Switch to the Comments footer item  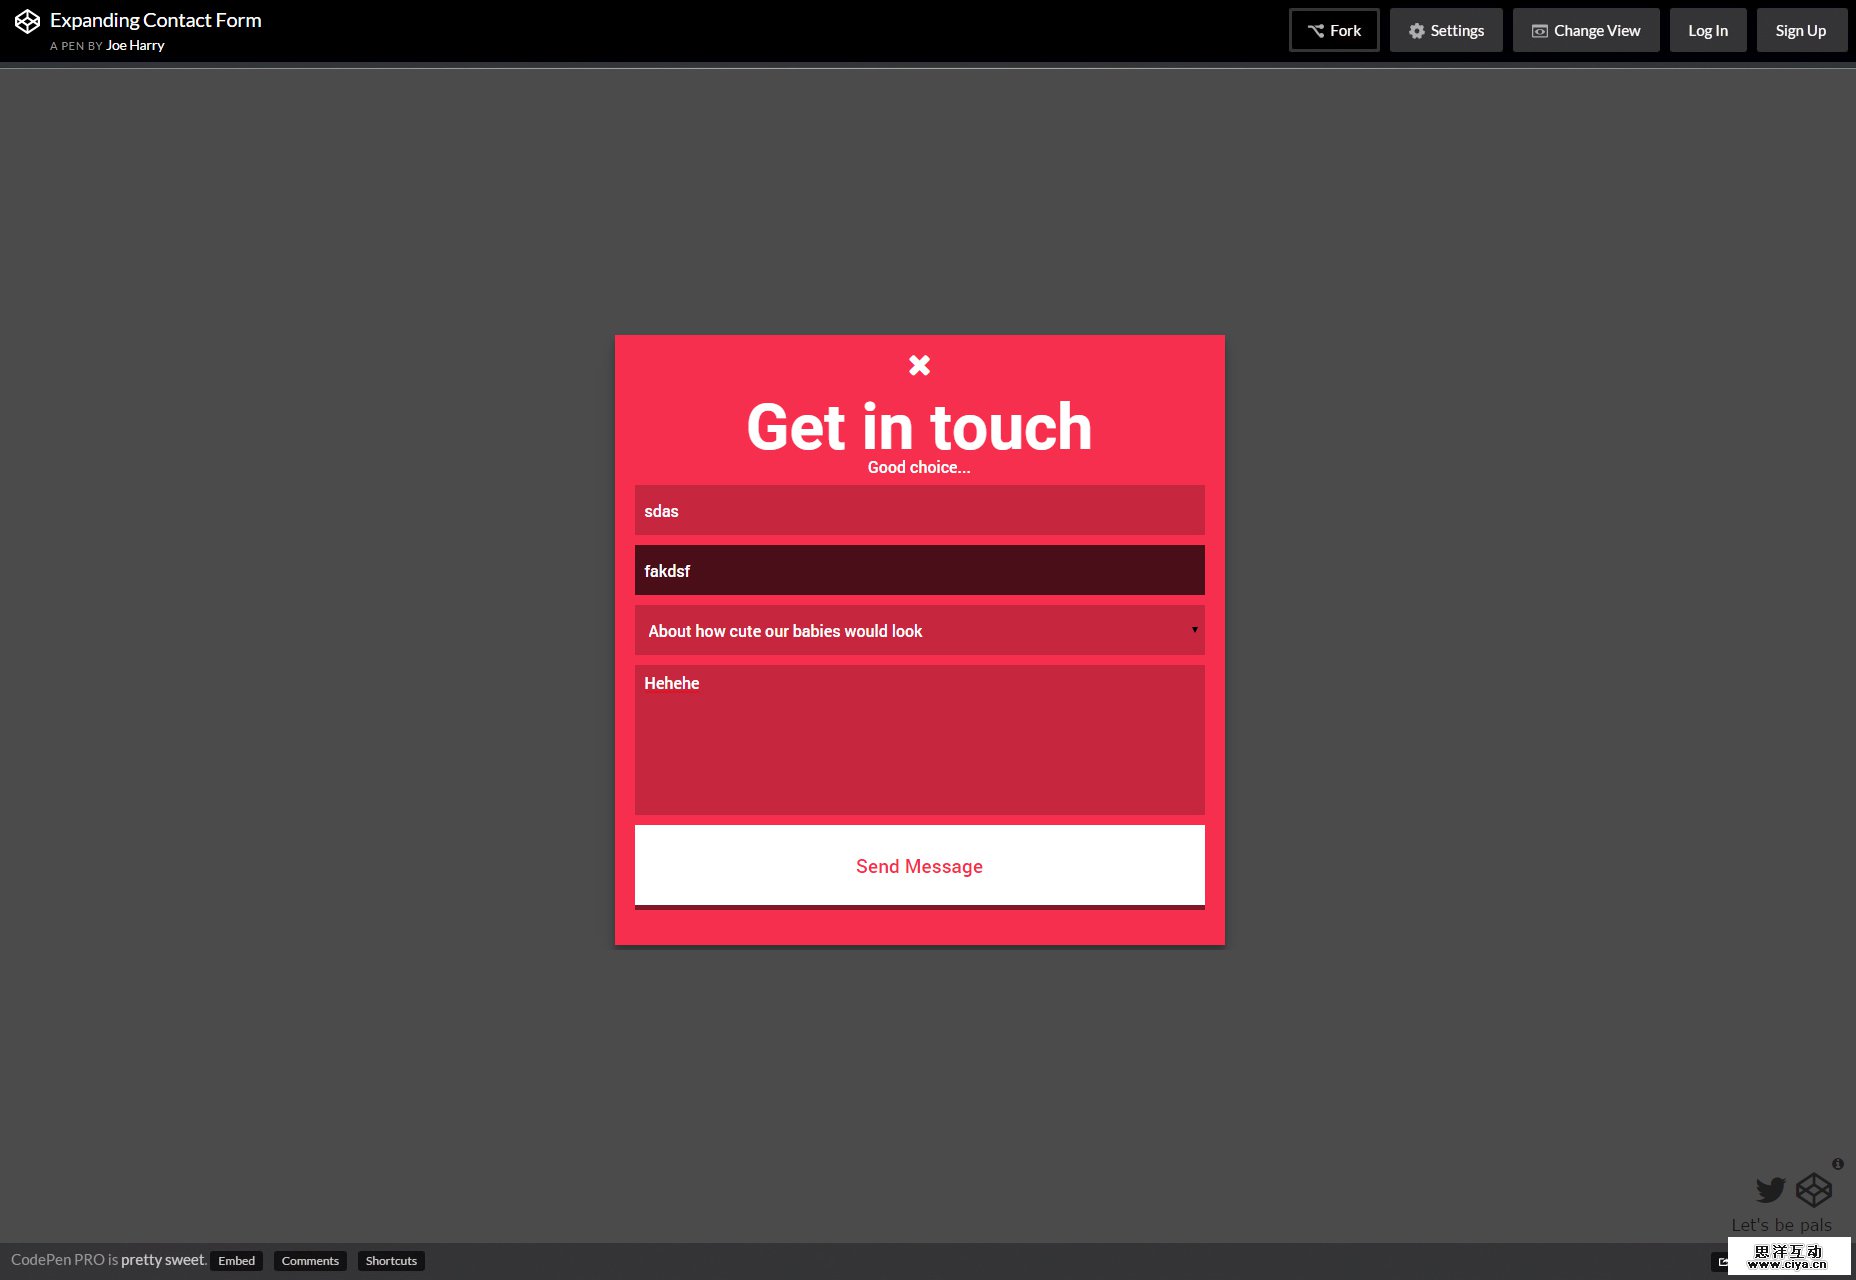[x=310, y=1261]
